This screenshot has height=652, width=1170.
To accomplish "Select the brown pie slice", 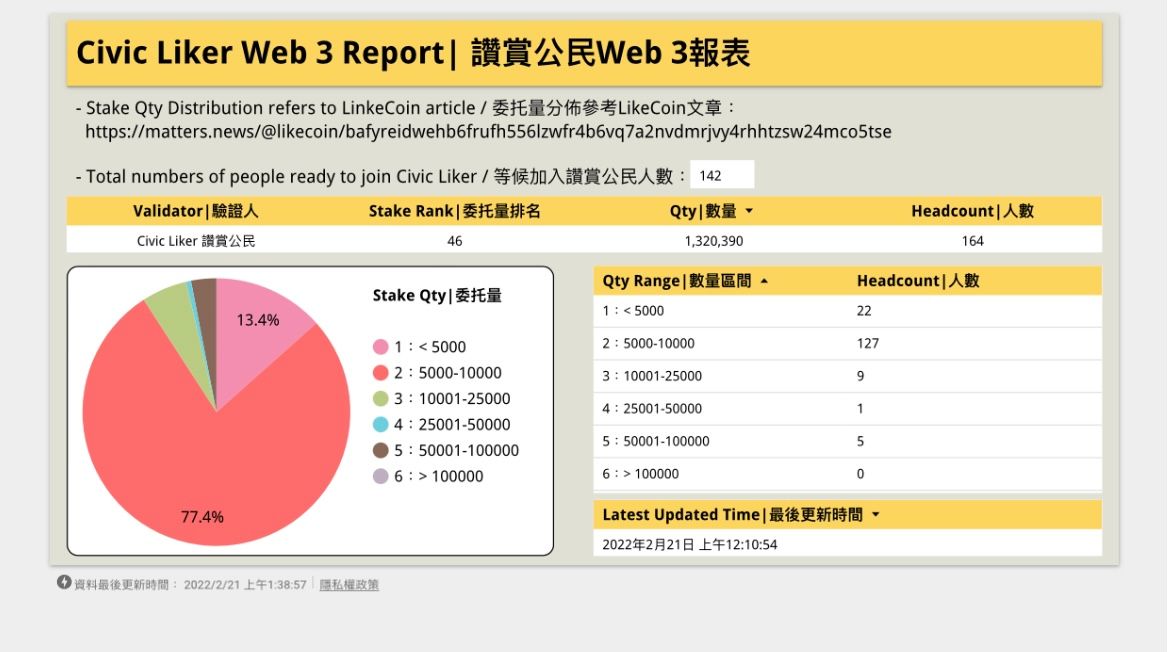I will pos(207,313).
